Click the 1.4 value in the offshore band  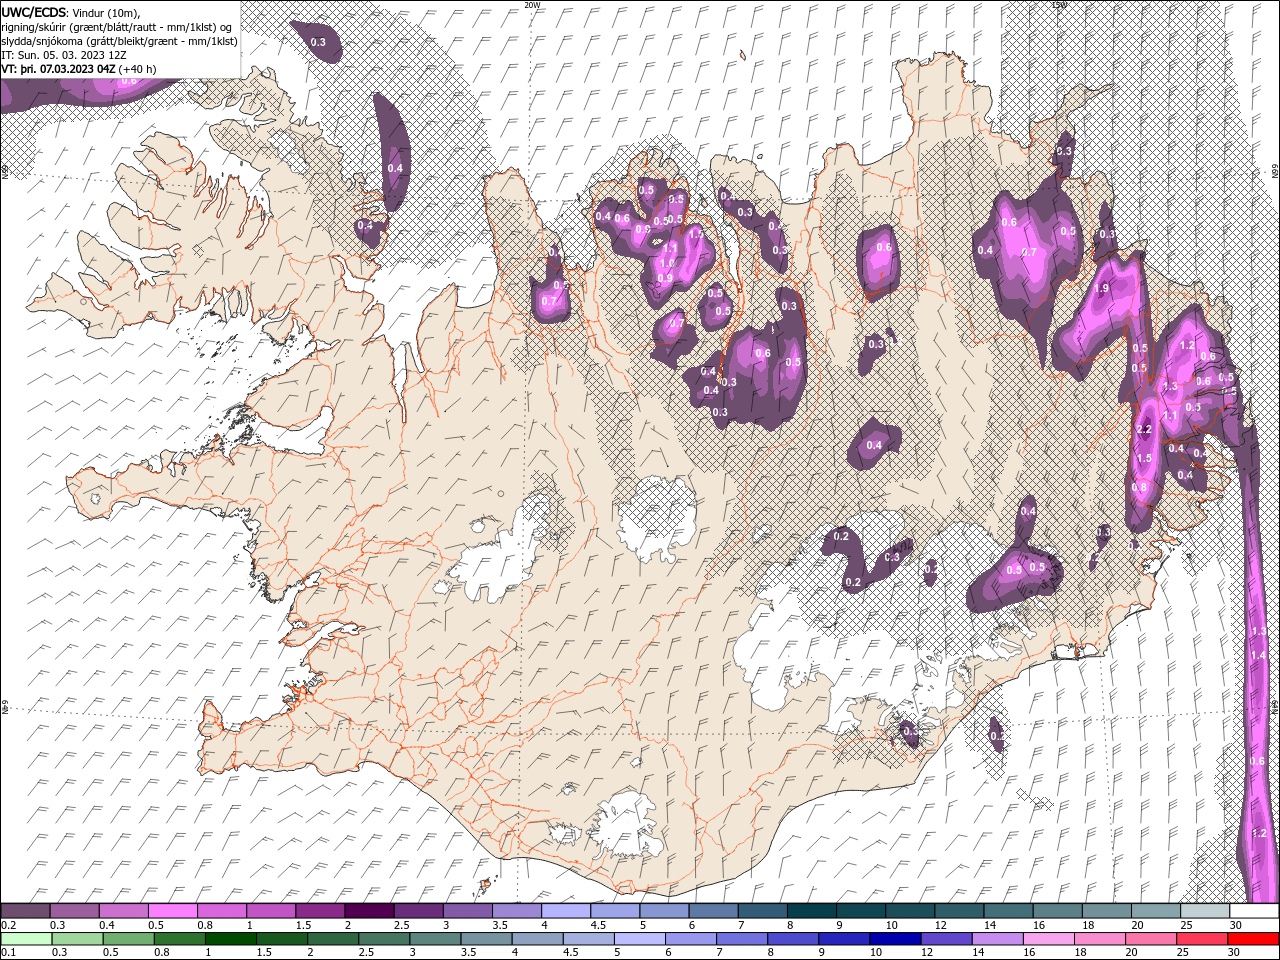(x=1259, y=655)
